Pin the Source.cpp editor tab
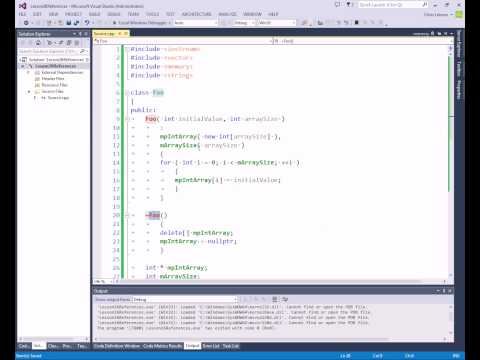This screenshot has width=480, height=360. click(120, 34)
